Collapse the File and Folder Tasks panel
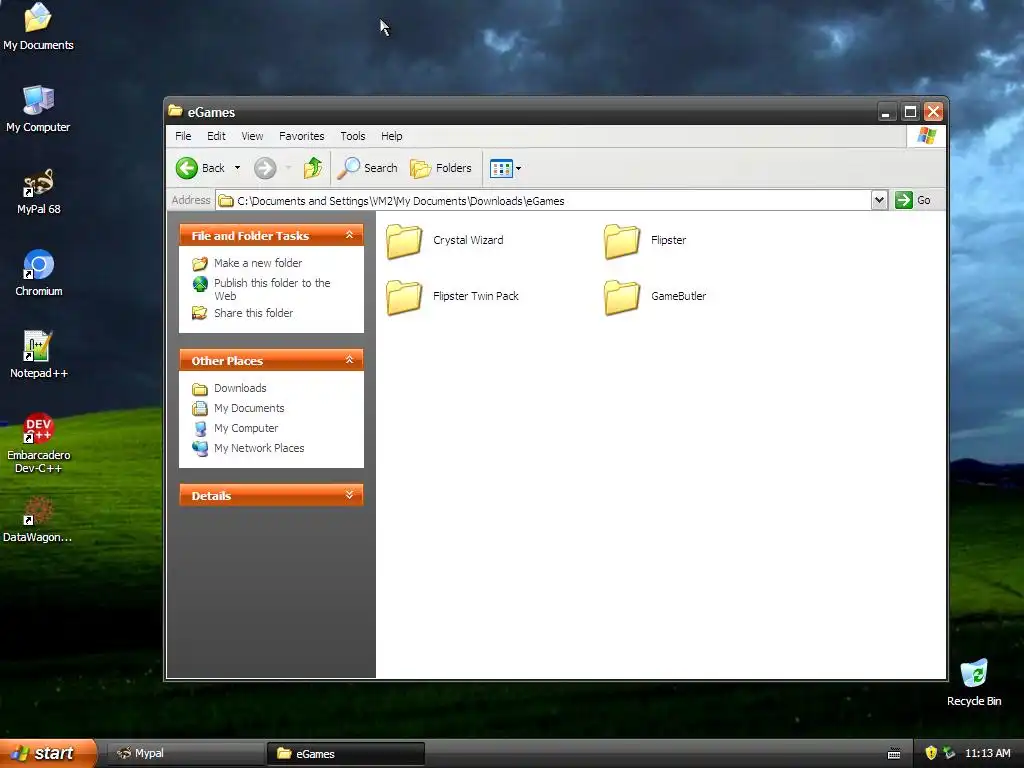 click(349, 235)
